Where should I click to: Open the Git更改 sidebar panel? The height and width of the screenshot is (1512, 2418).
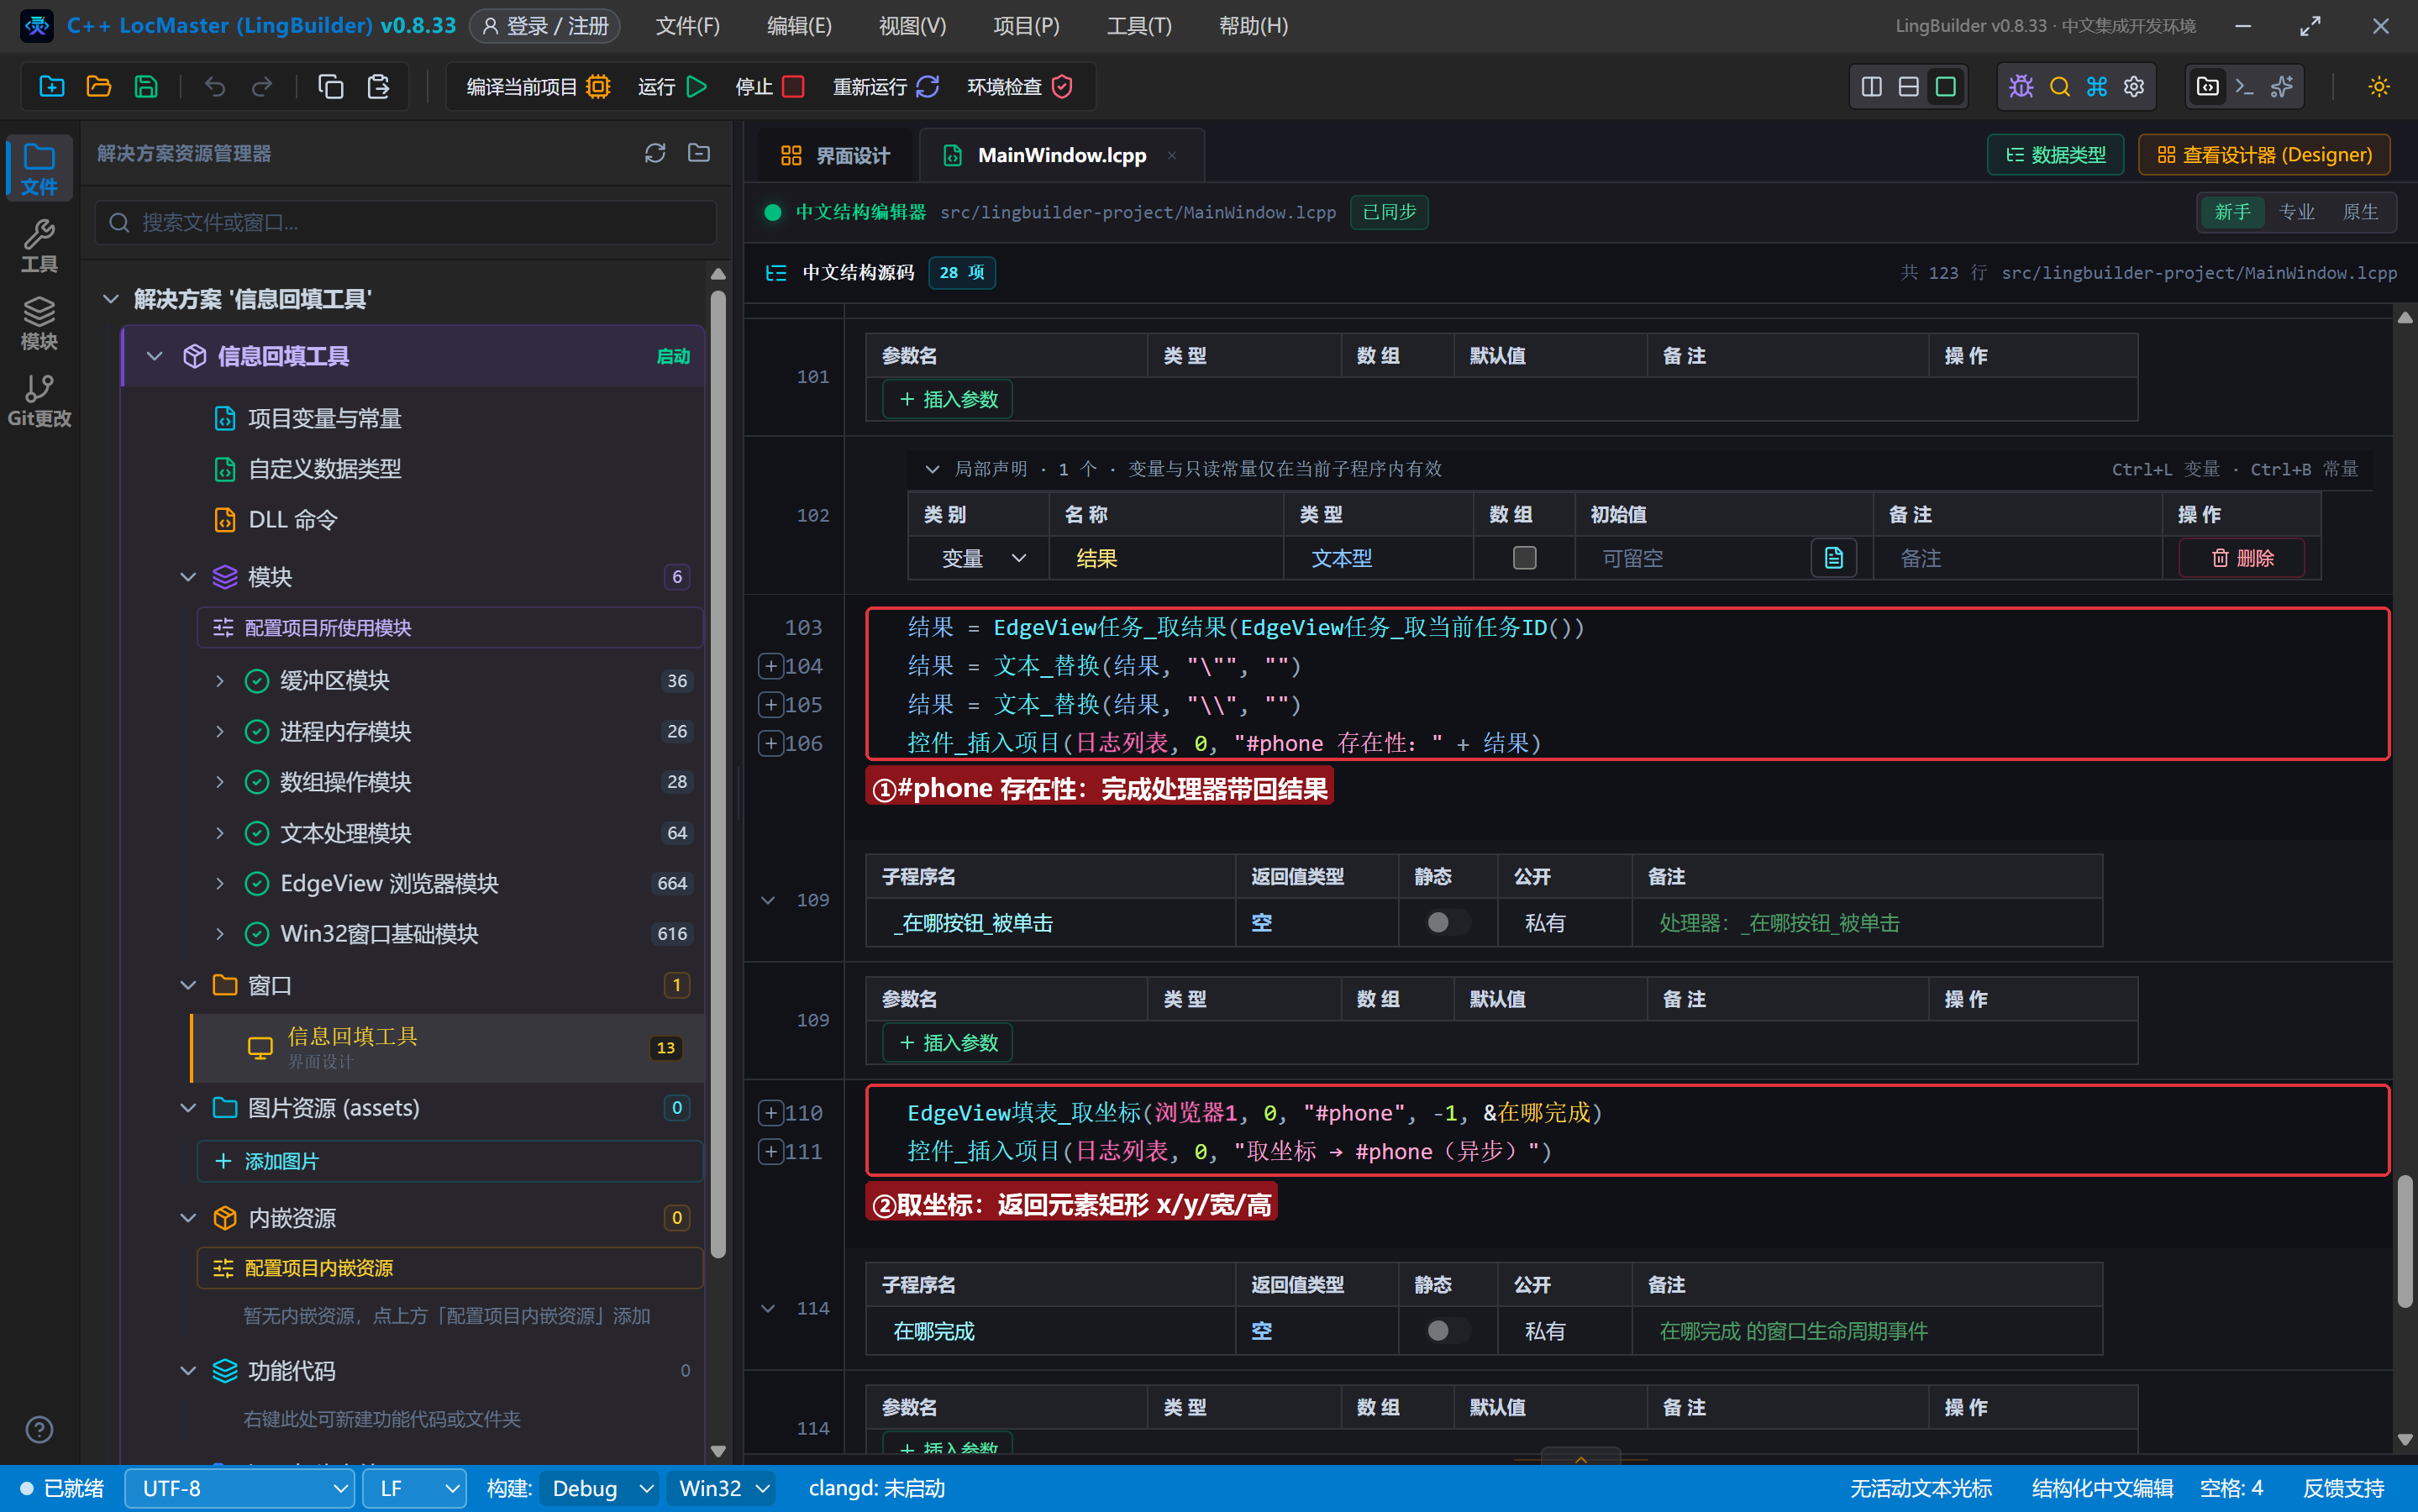39,400
